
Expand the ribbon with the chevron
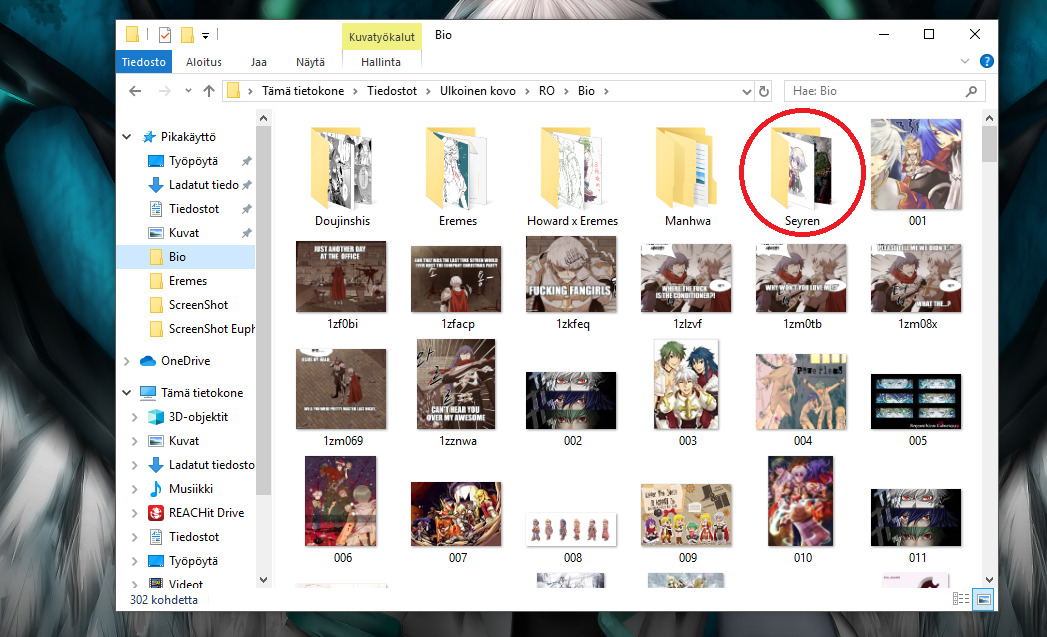964,61
